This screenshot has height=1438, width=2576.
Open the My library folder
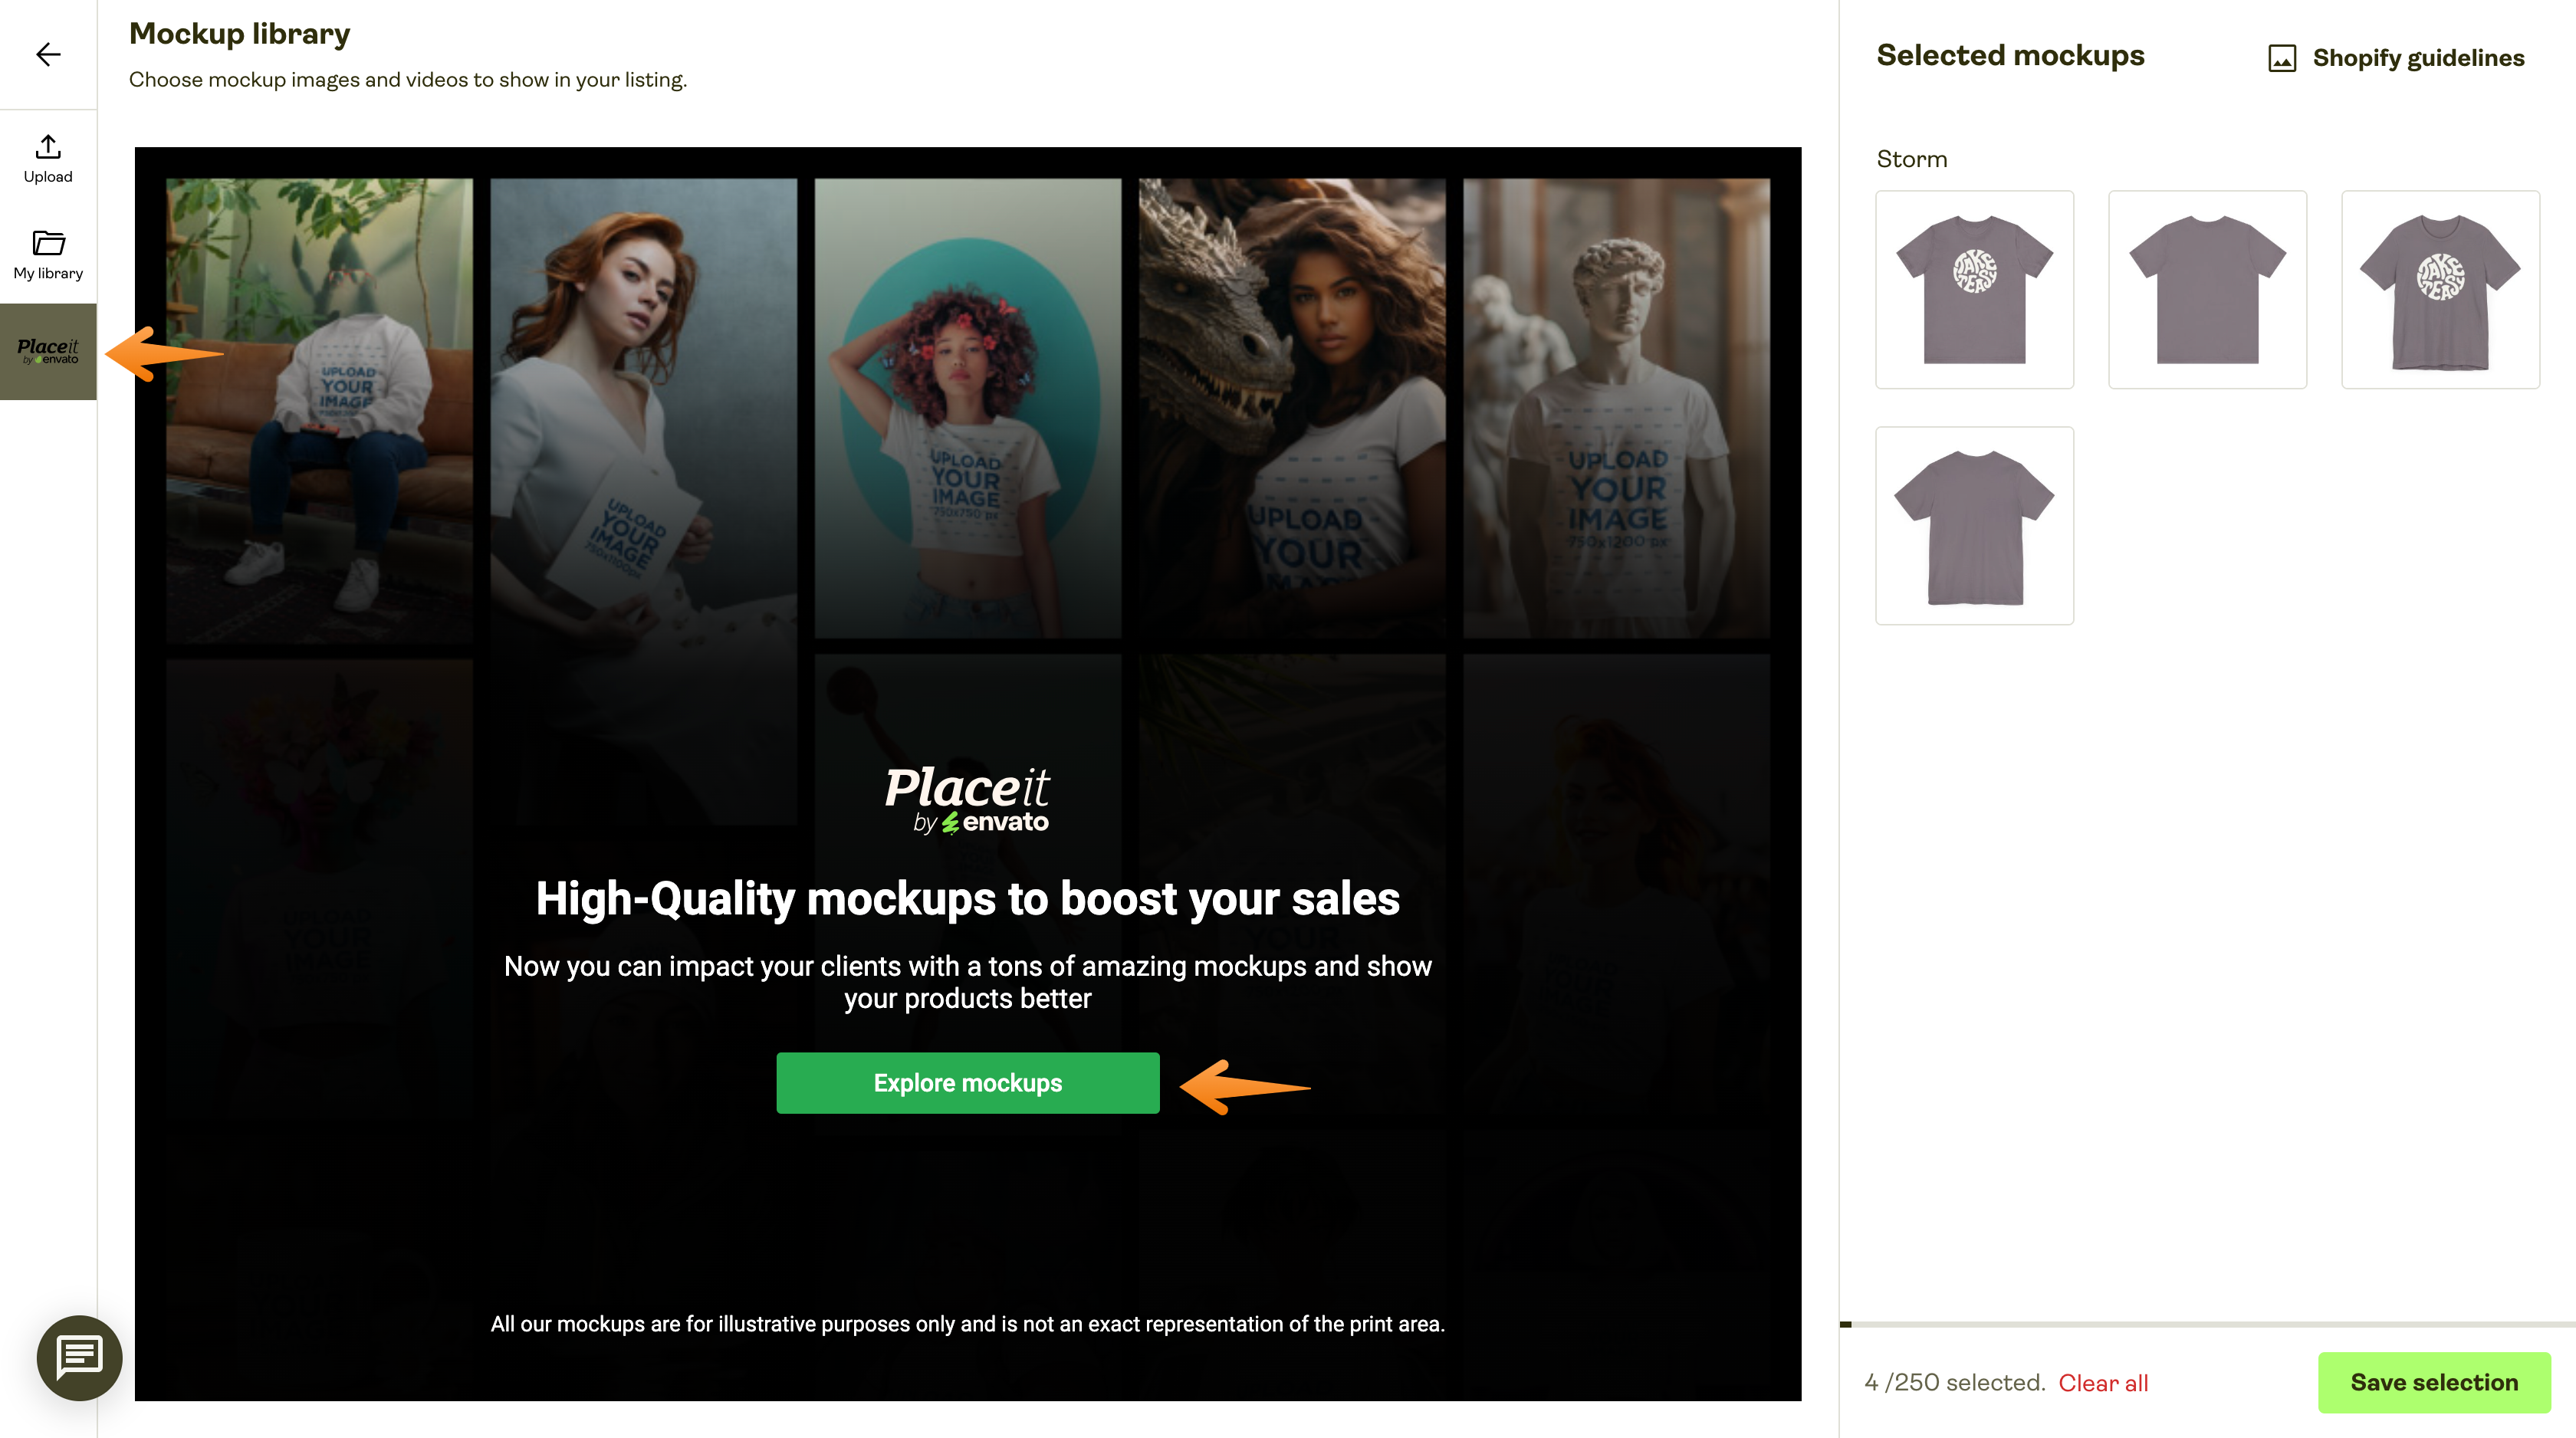(x=48, y=255)
